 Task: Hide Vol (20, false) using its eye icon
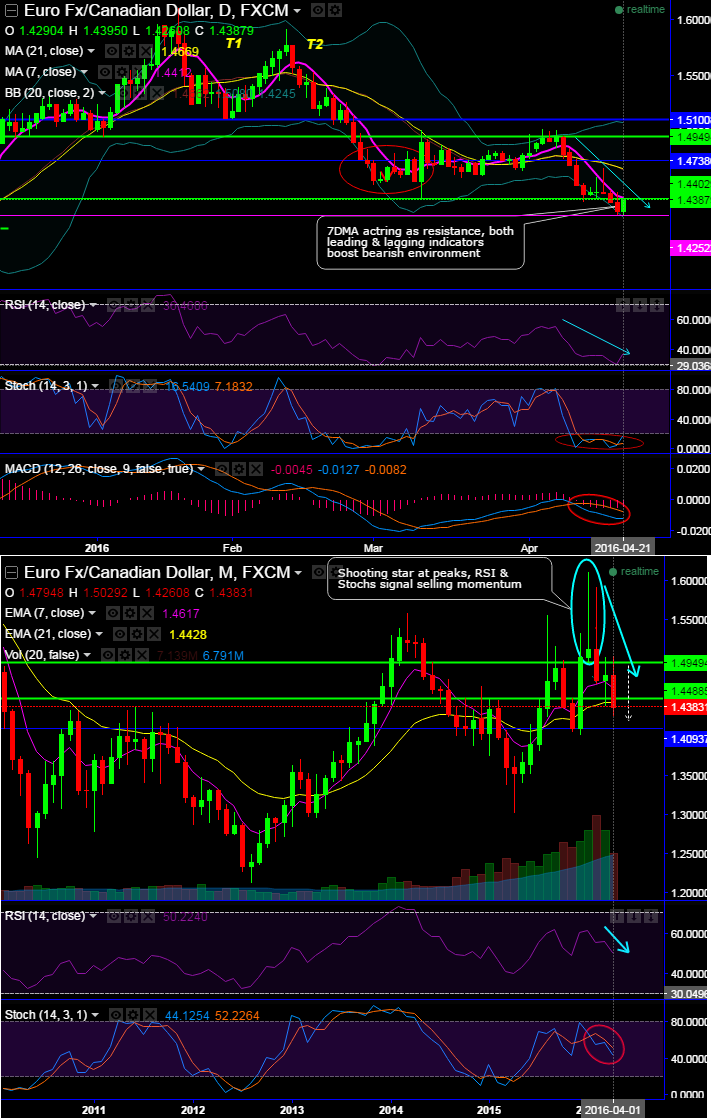108,654
